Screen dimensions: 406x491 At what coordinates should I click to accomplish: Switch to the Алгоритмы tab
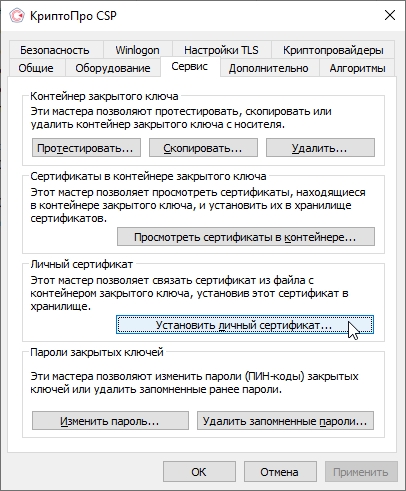coord(357,68)
